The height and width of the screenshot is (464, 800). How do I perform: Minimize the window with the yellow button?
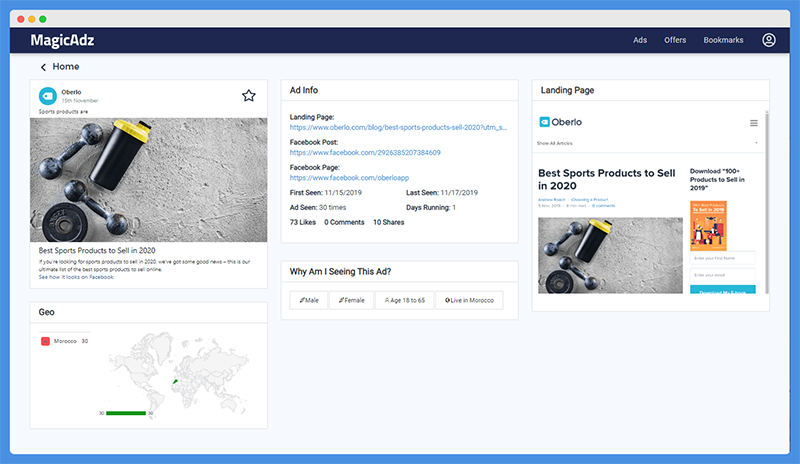(32, 19)
